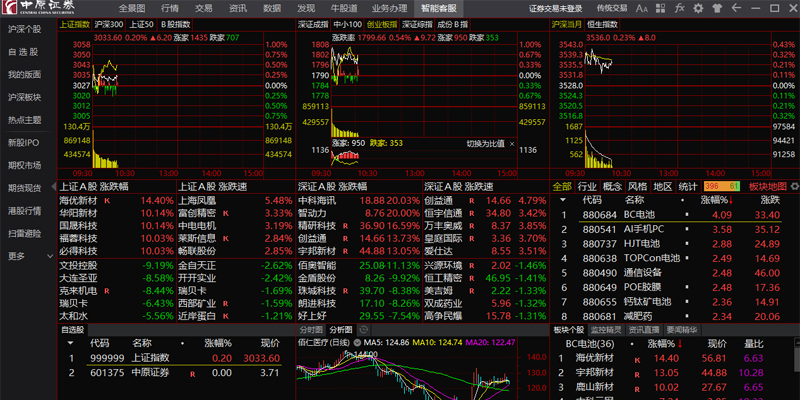Click the back arrow icon
Screen dimensions: 800x400
[x=736, y=8]
